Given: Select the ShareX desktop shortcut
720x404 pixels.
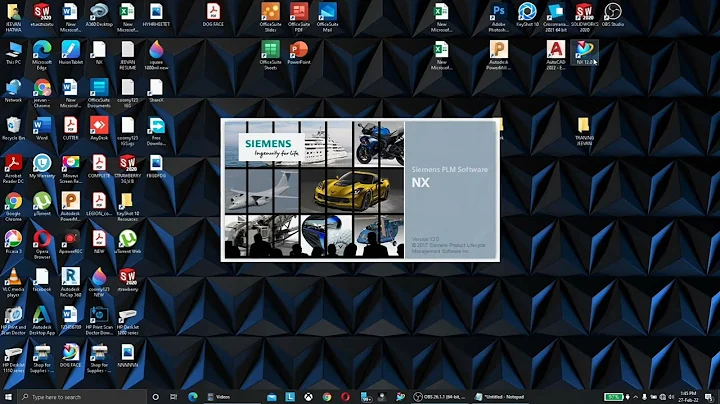Looking at the screenshot, I should pos(156,90).
